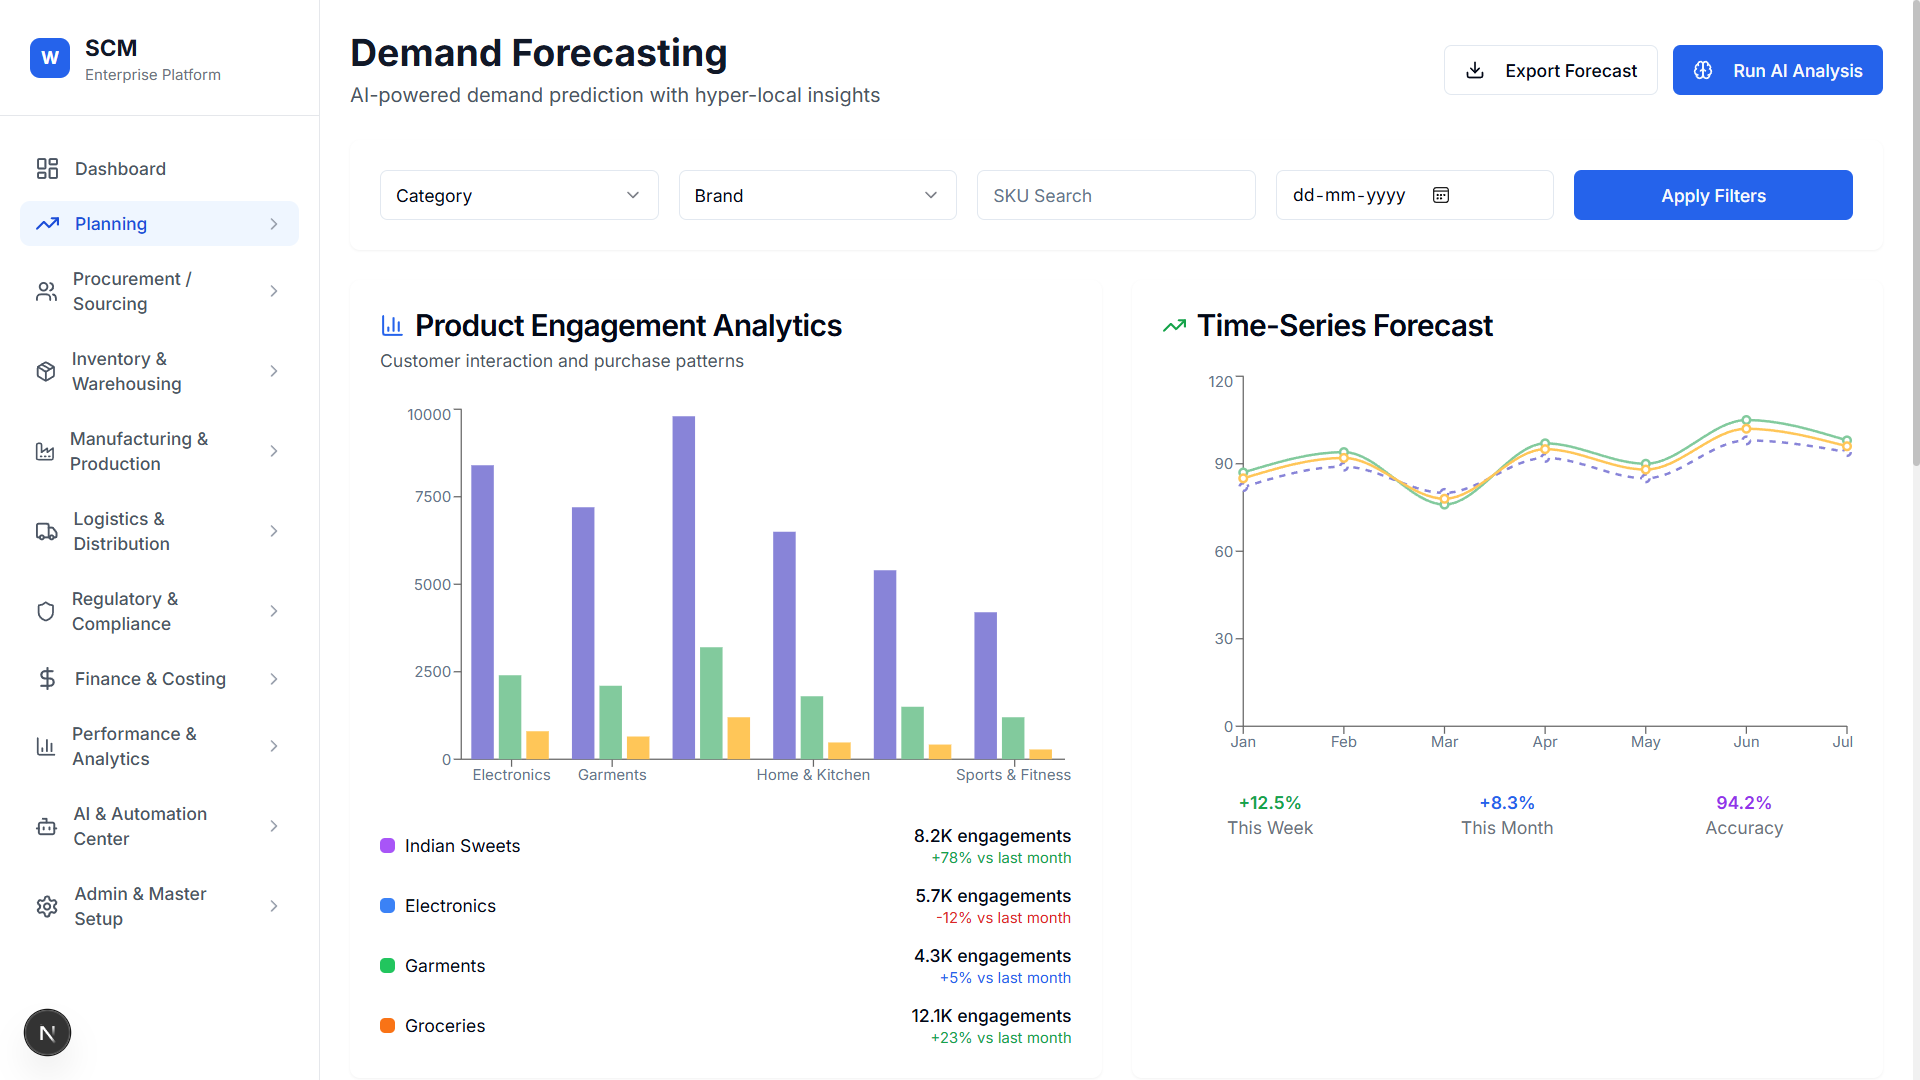
Task: Click the Finance dollar sign icon
Action: coord(47,679)
